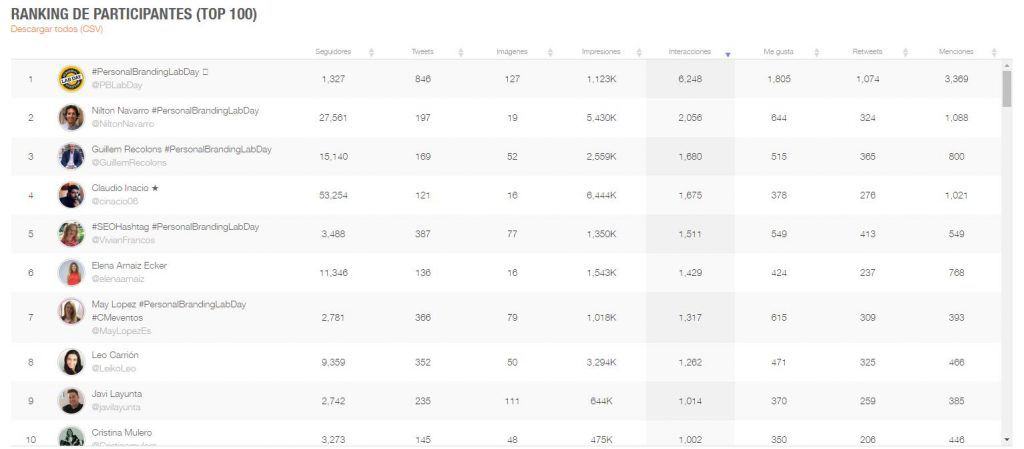Viewport: 1024px width, 449px height.
Task: Click Javi Layunta's avatar
Action: pyautogui.click(x=71, y=401)
